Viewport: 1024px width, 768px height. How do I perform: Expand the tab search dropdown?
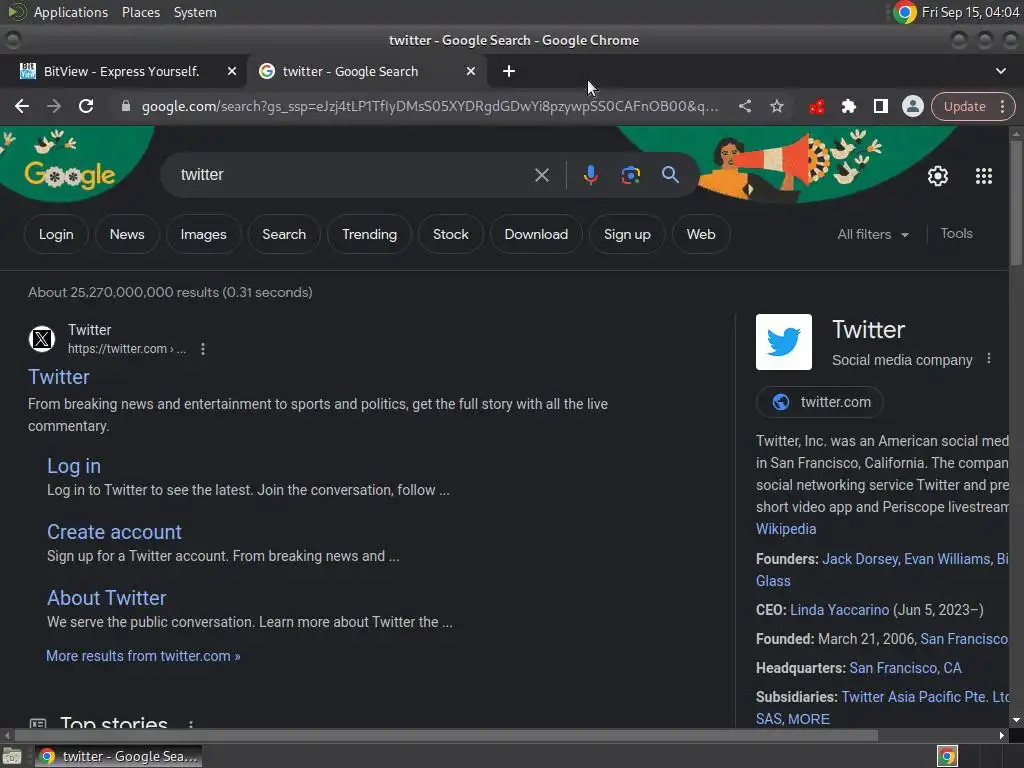[1000, 71]
